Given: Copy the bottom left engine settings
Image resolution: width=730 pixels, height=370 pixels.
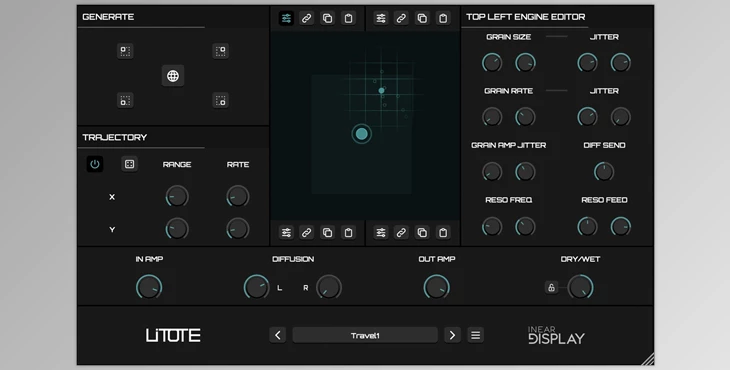Looking at the screenshot, I should pos(327,232).
